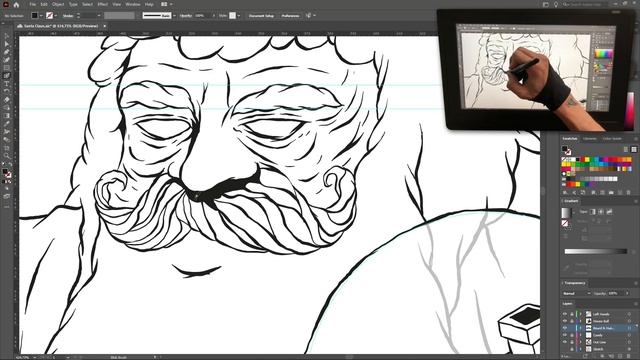Choose Radial gradient type icon

point(601,211)
